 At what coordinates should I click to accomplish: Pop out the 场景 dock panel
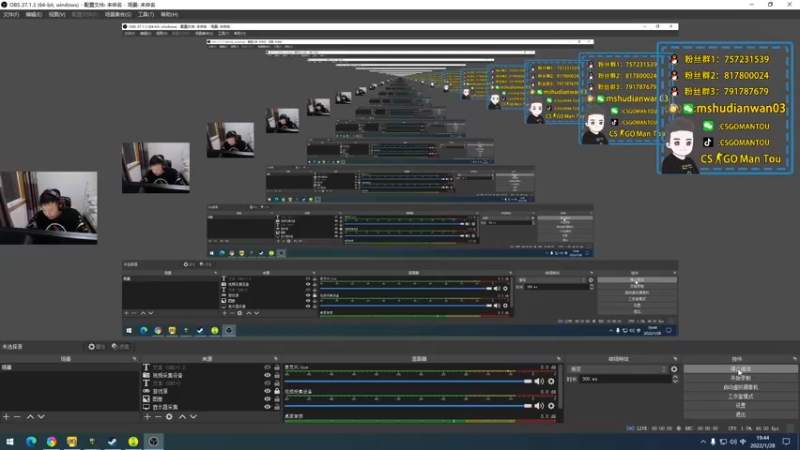click(135, 359)
